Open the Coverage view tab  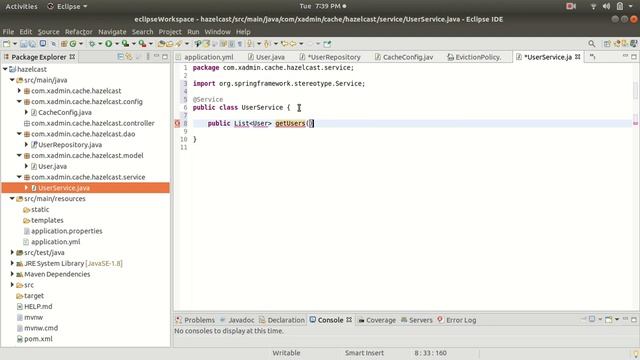point(377,320)
